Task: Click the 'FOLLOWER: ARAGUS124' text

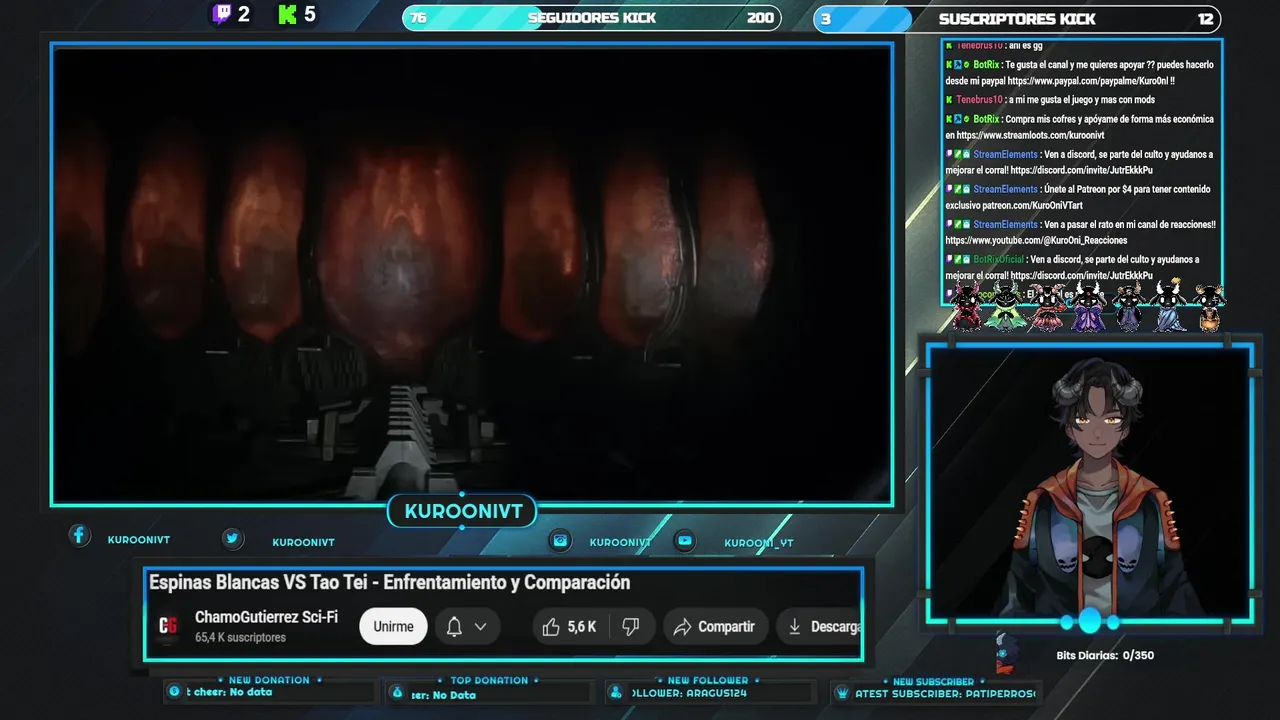Action: [691, 693]
